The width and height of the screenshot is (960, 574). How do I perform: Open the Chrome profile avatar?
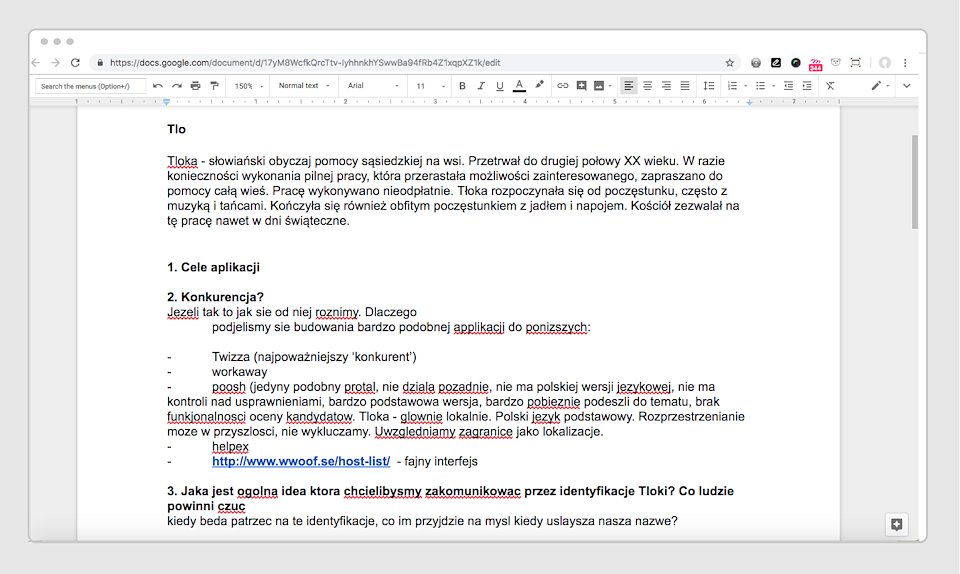click(x=884, y=62)
